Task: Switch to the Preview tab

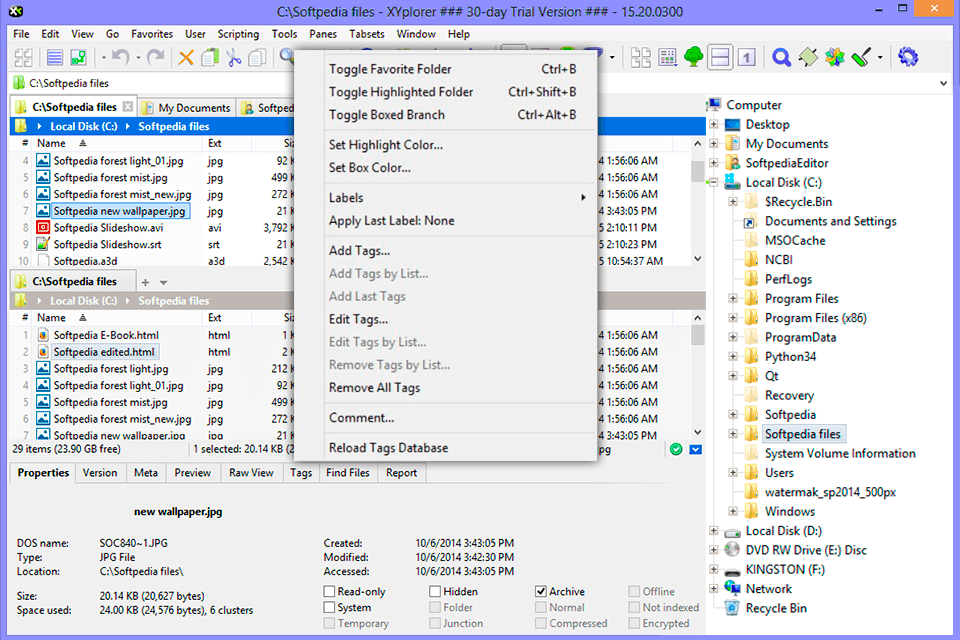Action: pyautogui.click(x=192, y=472)
